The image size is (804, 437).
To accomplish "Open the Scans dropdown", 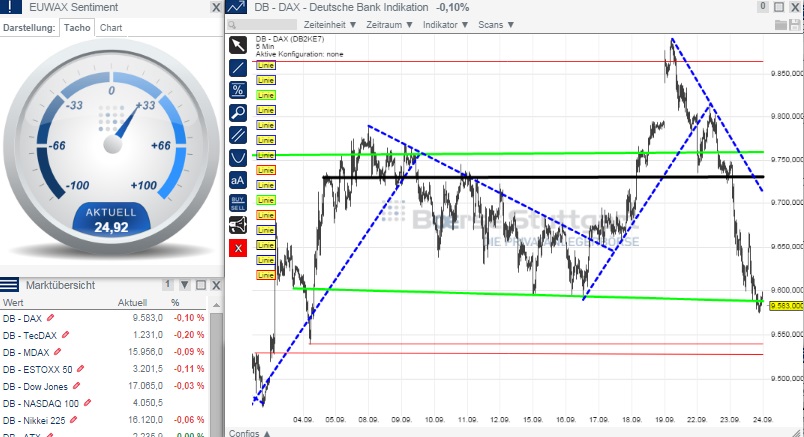I will pos(496,25).
